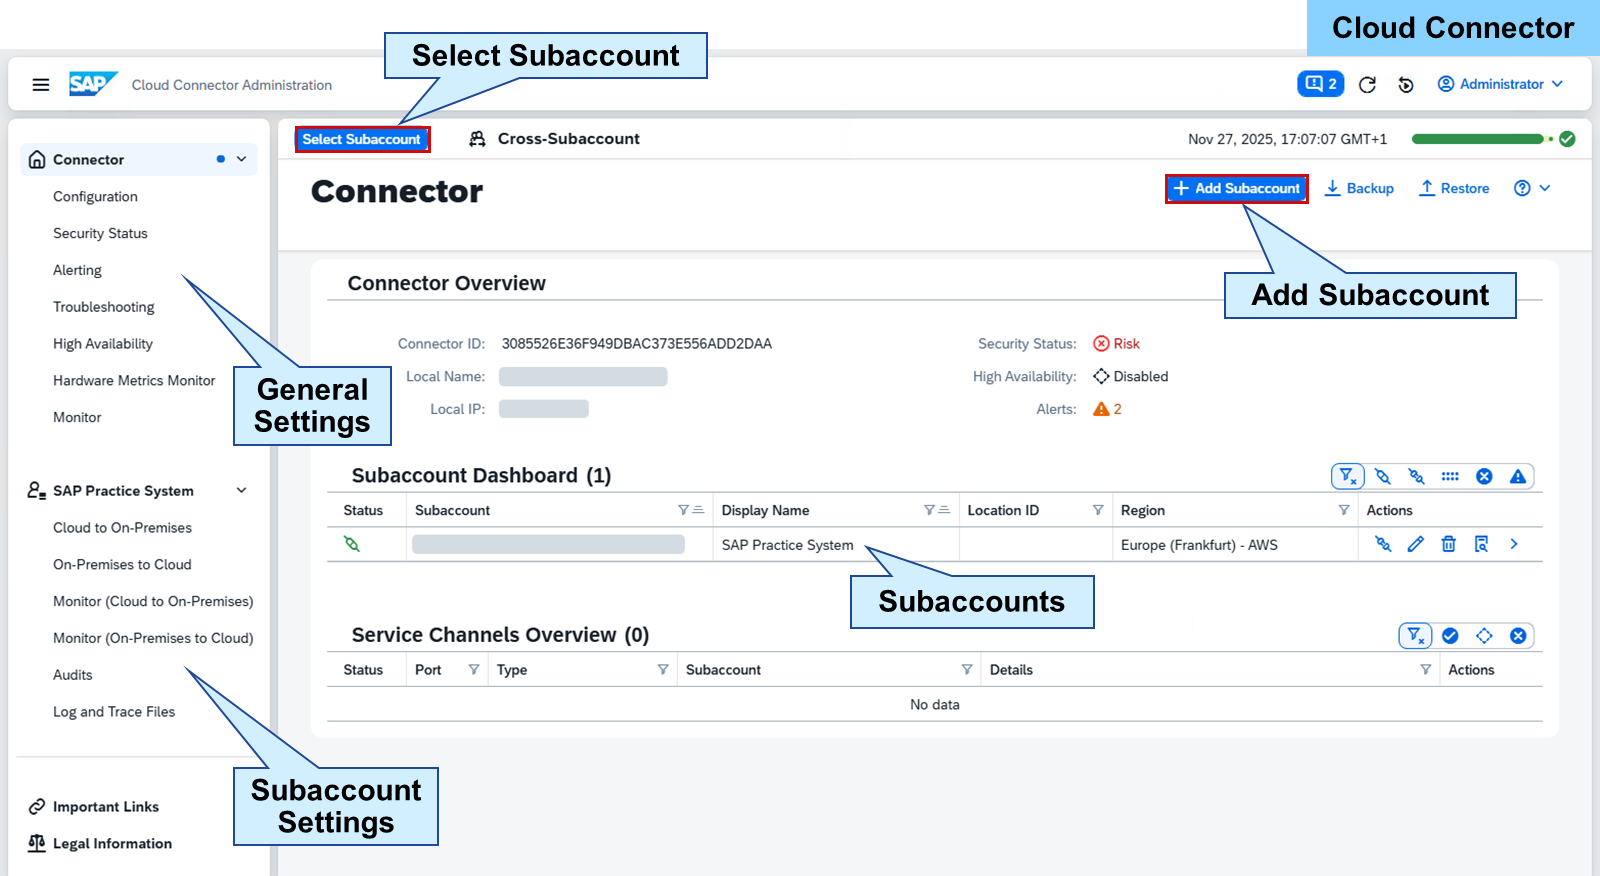The width and height of the screenshot is (1600, 876).
Task: Open Legal Information in the sidebar
Action: coord(112,843)
